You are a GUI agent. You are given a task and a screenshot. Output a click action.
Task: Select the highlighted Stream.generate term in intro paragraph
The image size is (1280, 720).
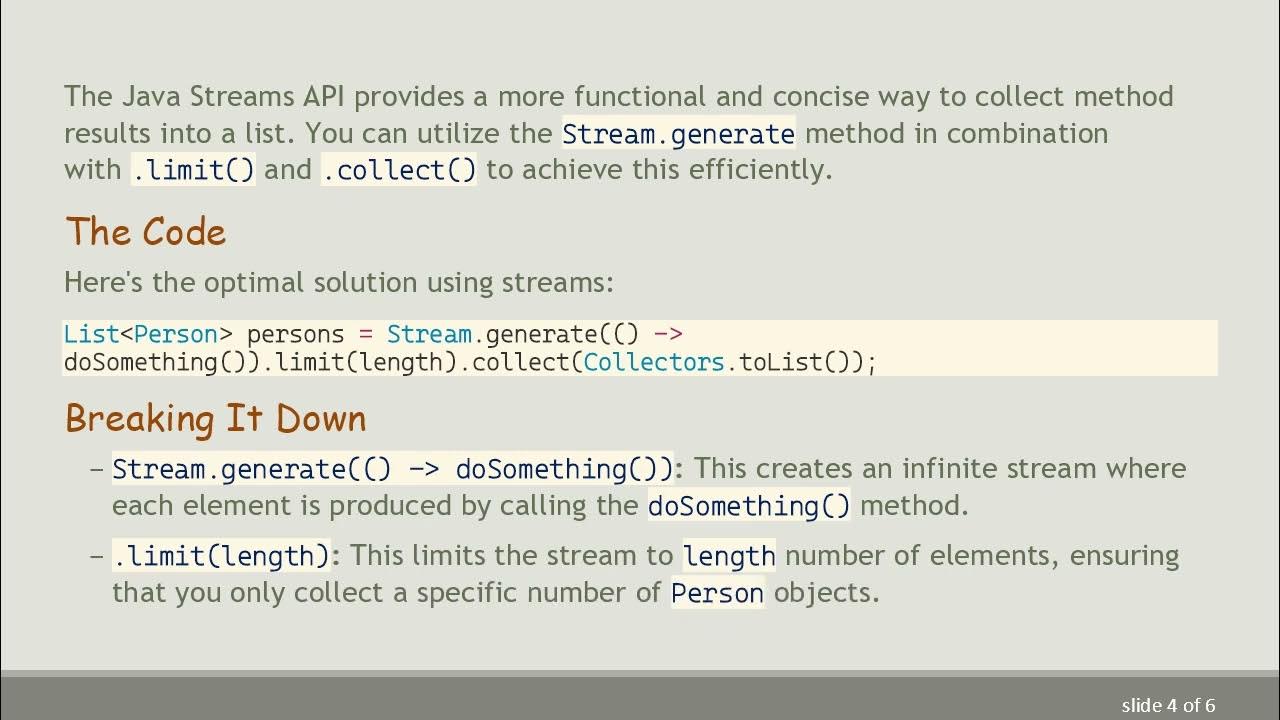[678, 134]
